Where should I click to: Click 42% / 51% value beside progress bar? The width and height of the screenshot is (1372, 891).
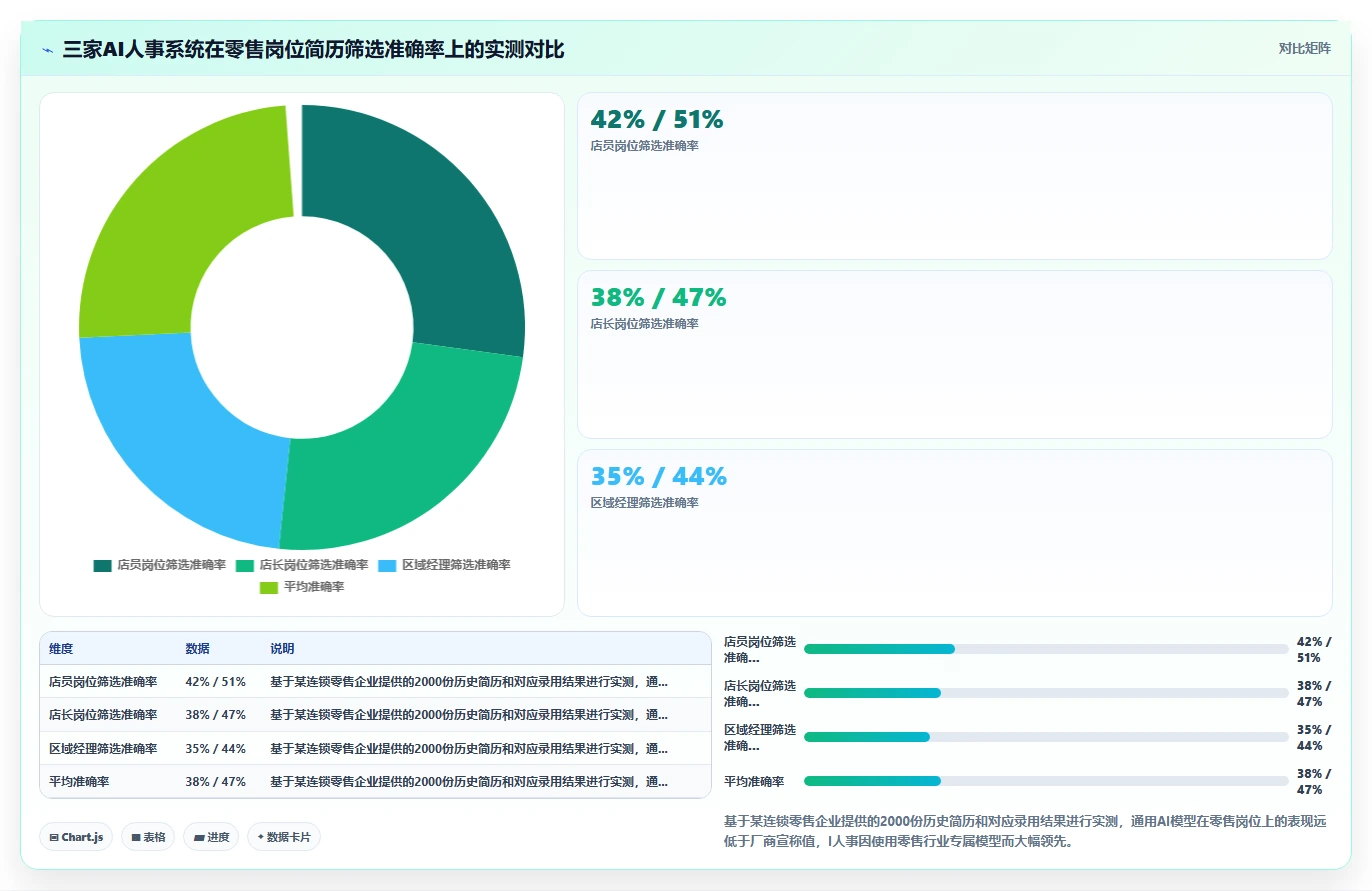point(1314,650)
